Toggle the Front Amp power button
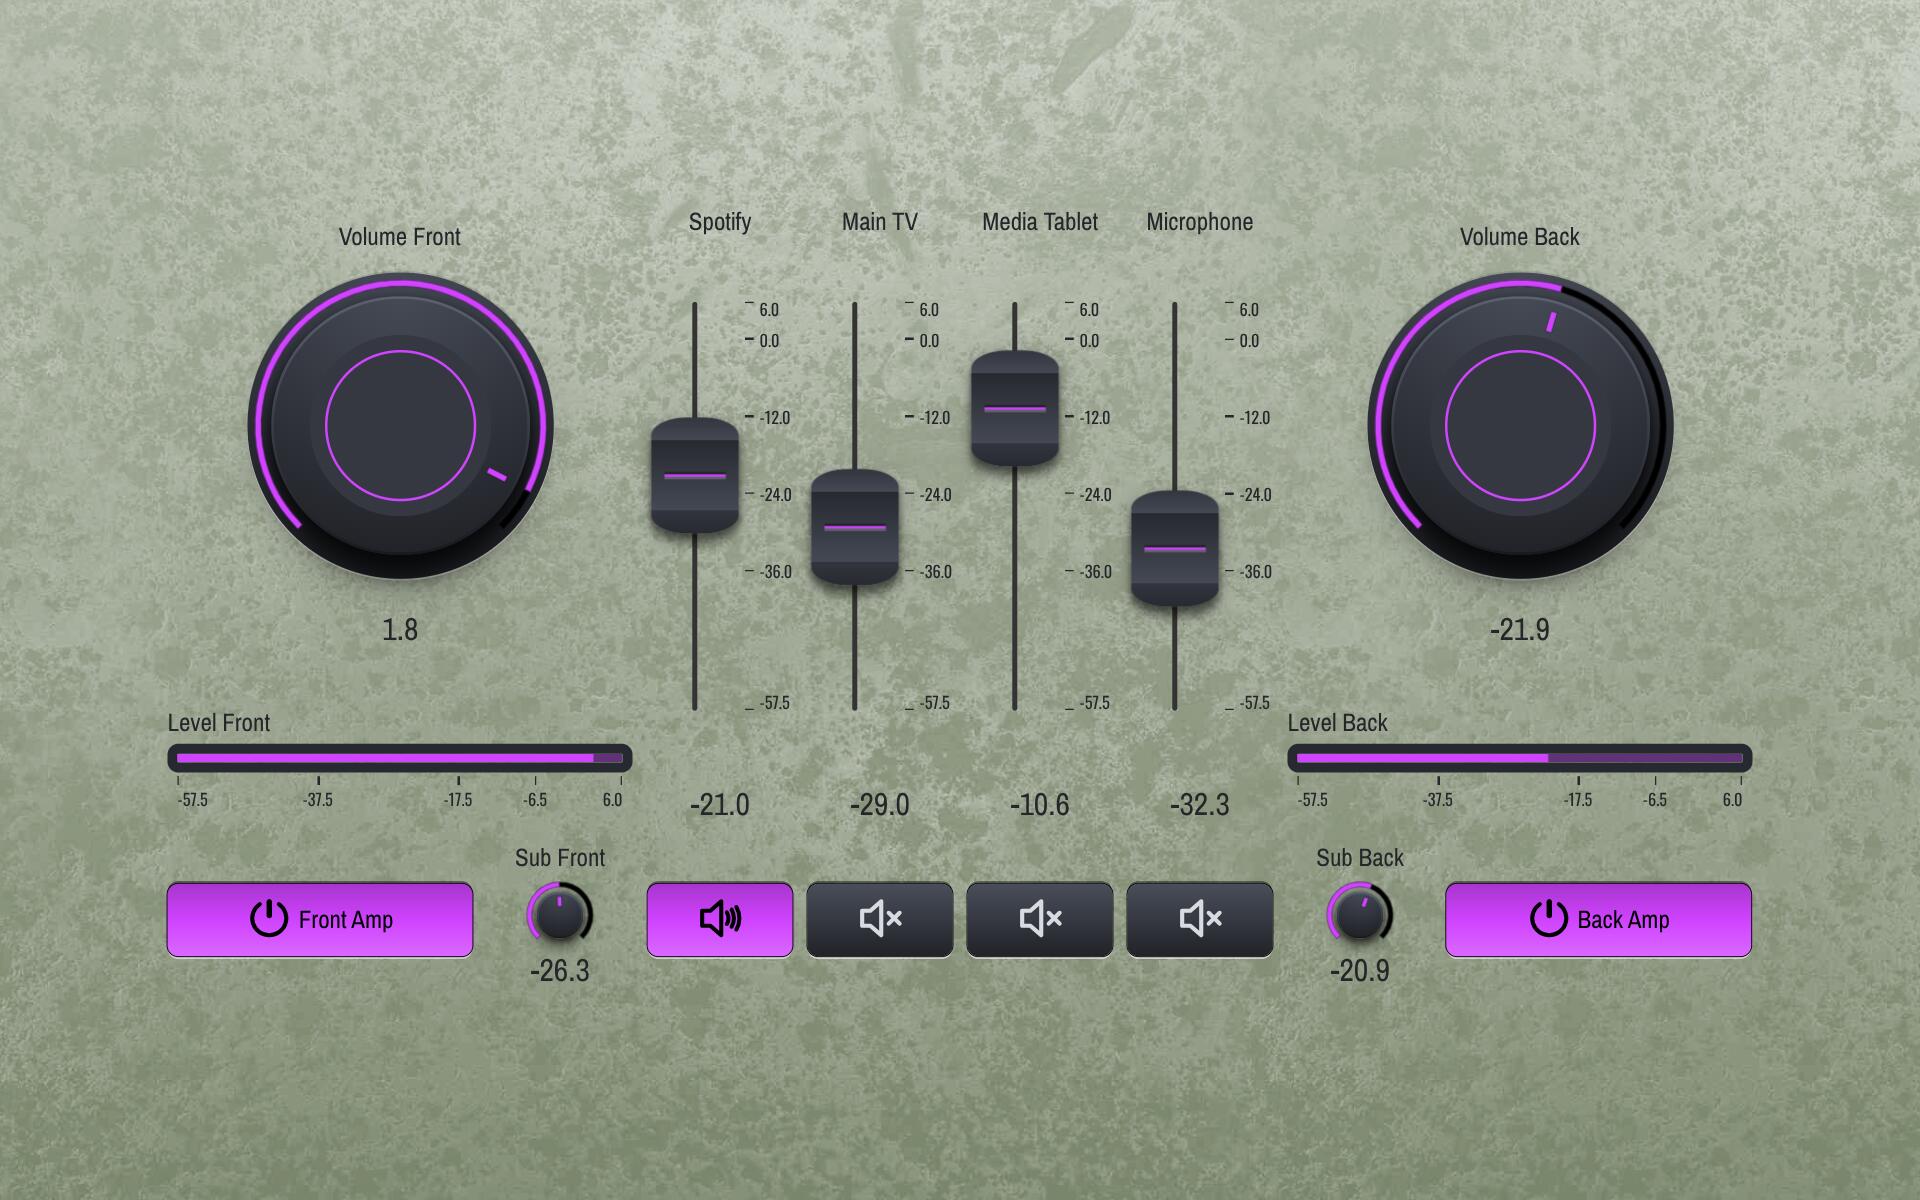The height and width of the screenshot is (1200, 1920). (x=319, y=919)
